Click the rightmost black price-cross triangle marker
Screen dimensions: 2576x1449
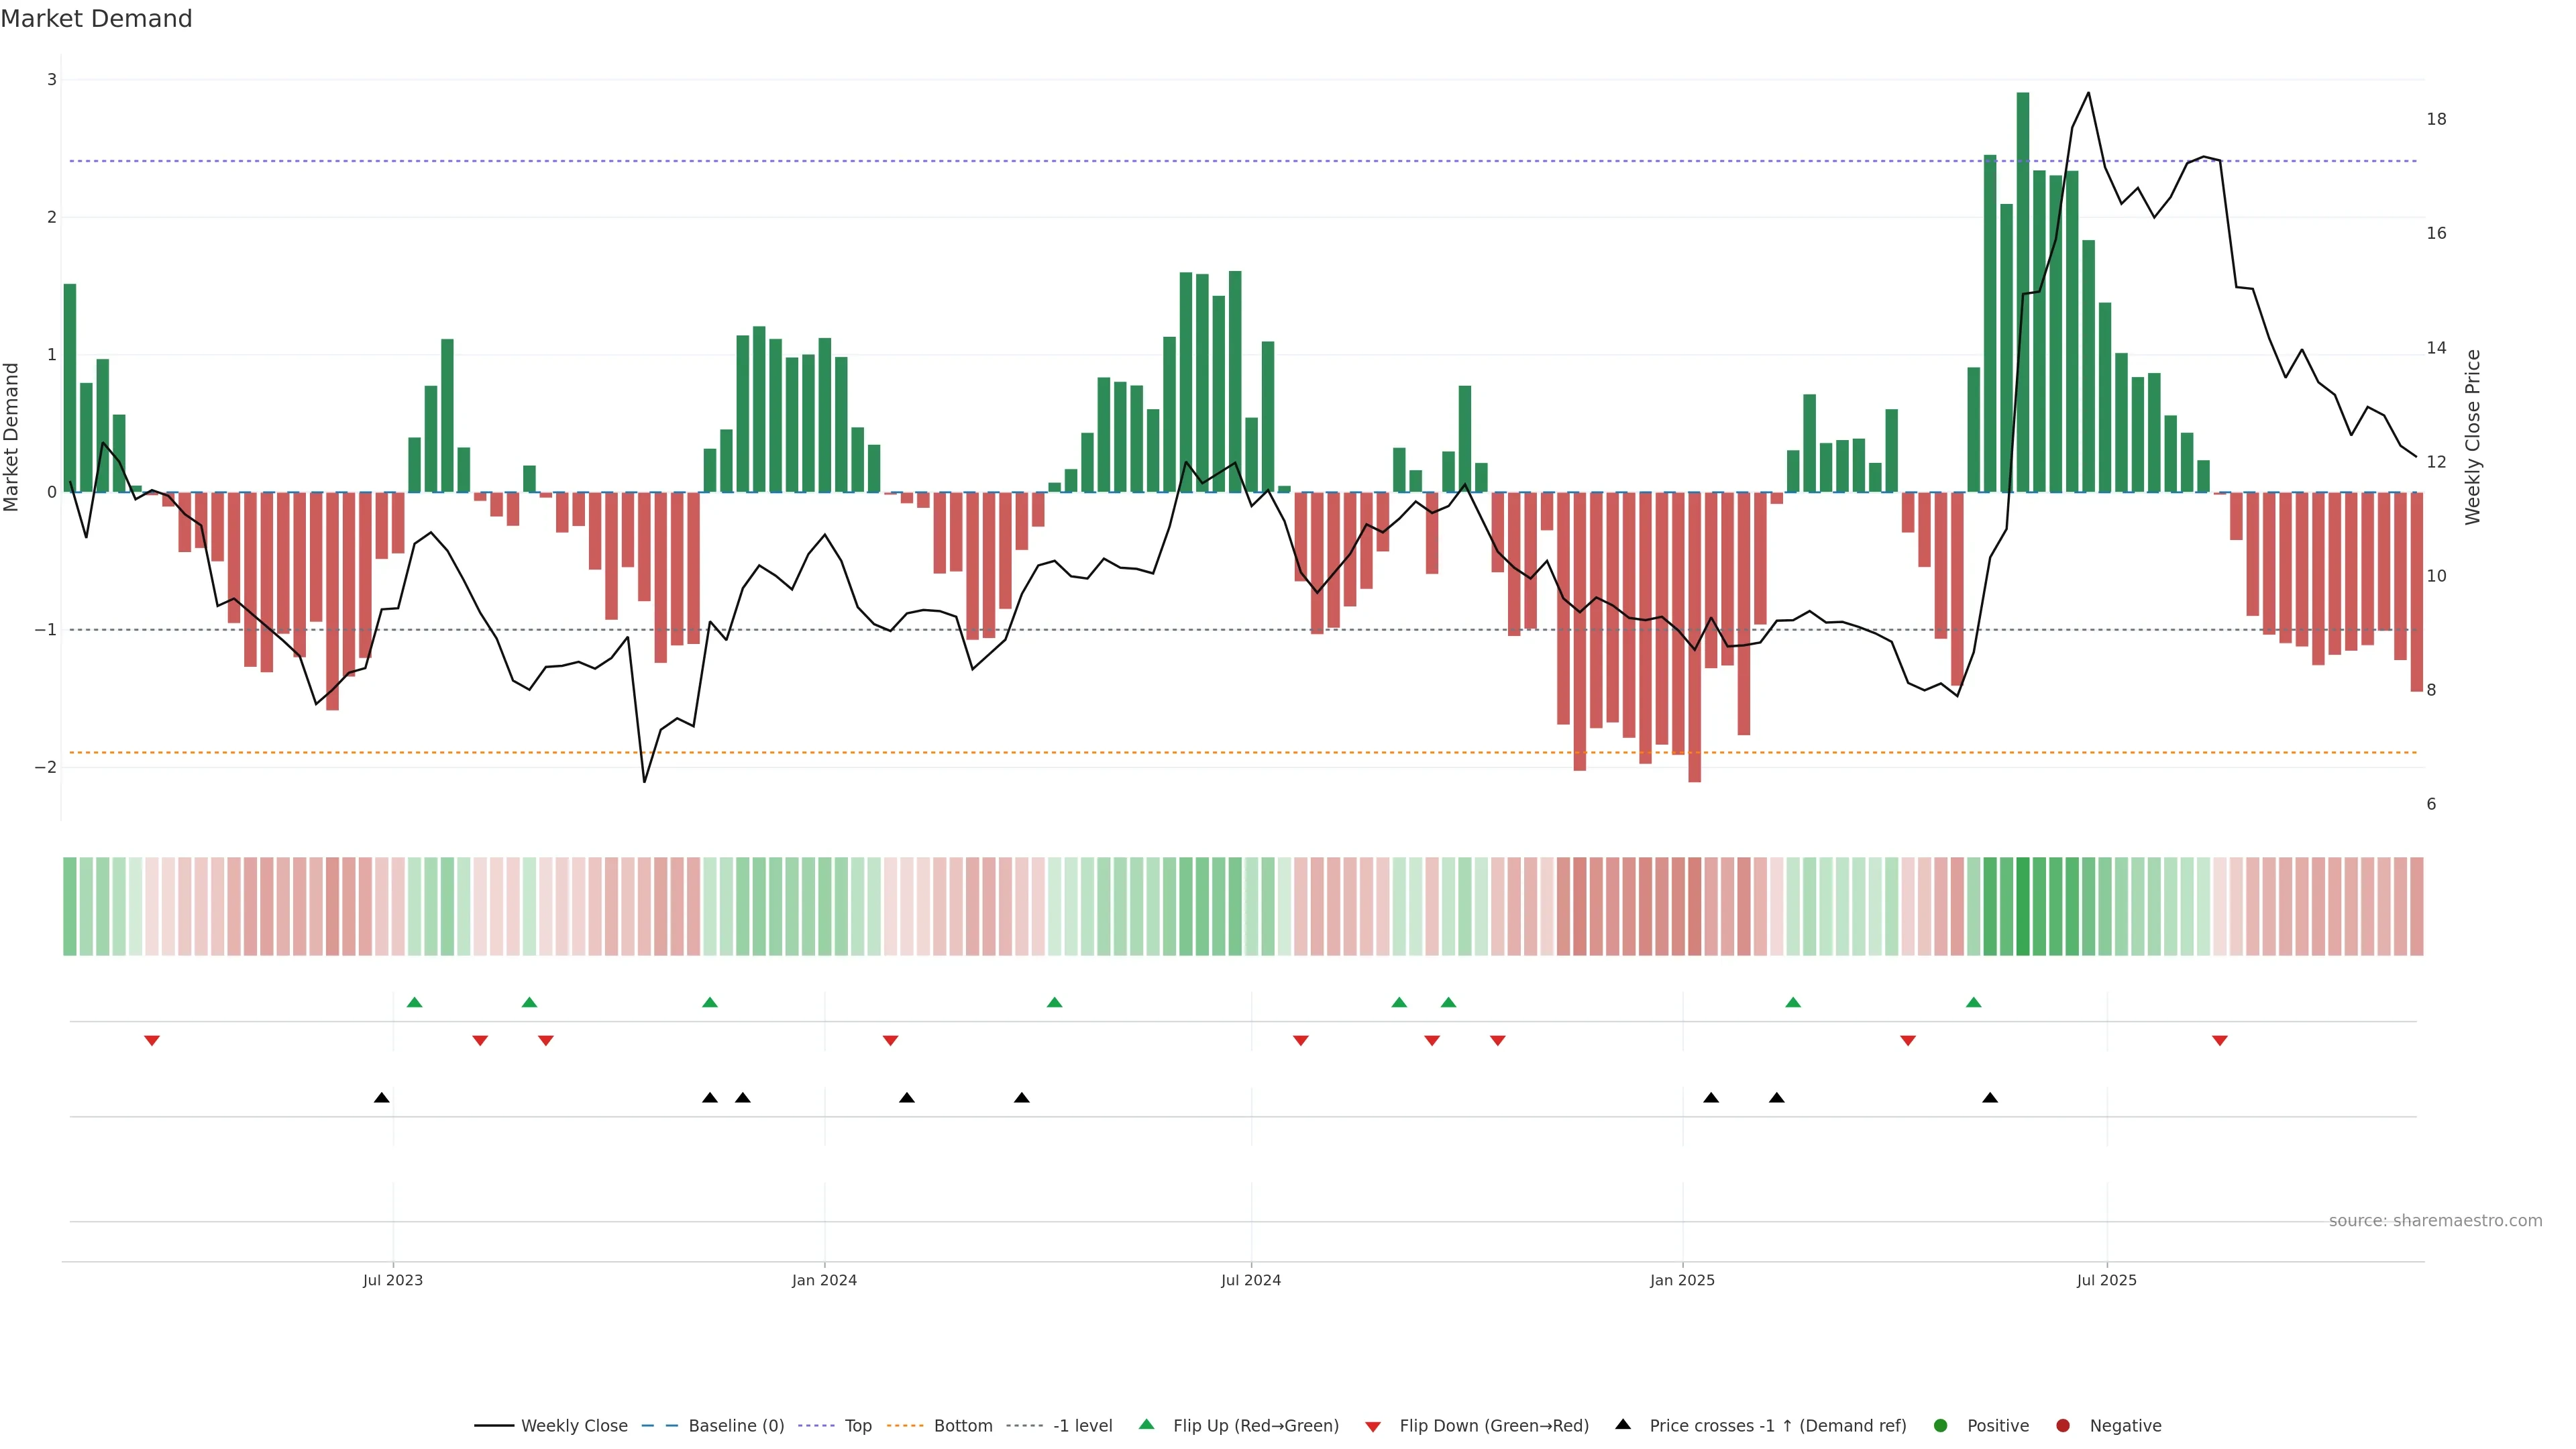(1990, 1098)
